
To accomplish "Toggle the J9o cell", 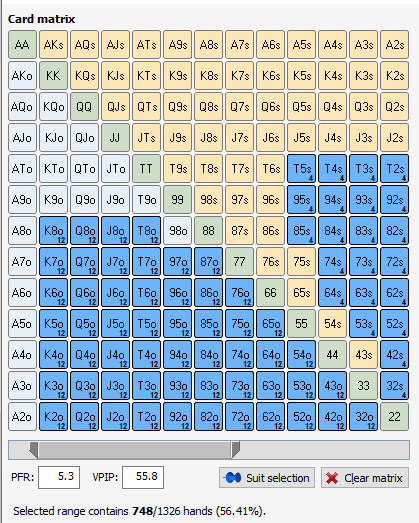I will (x=115, y=200).
